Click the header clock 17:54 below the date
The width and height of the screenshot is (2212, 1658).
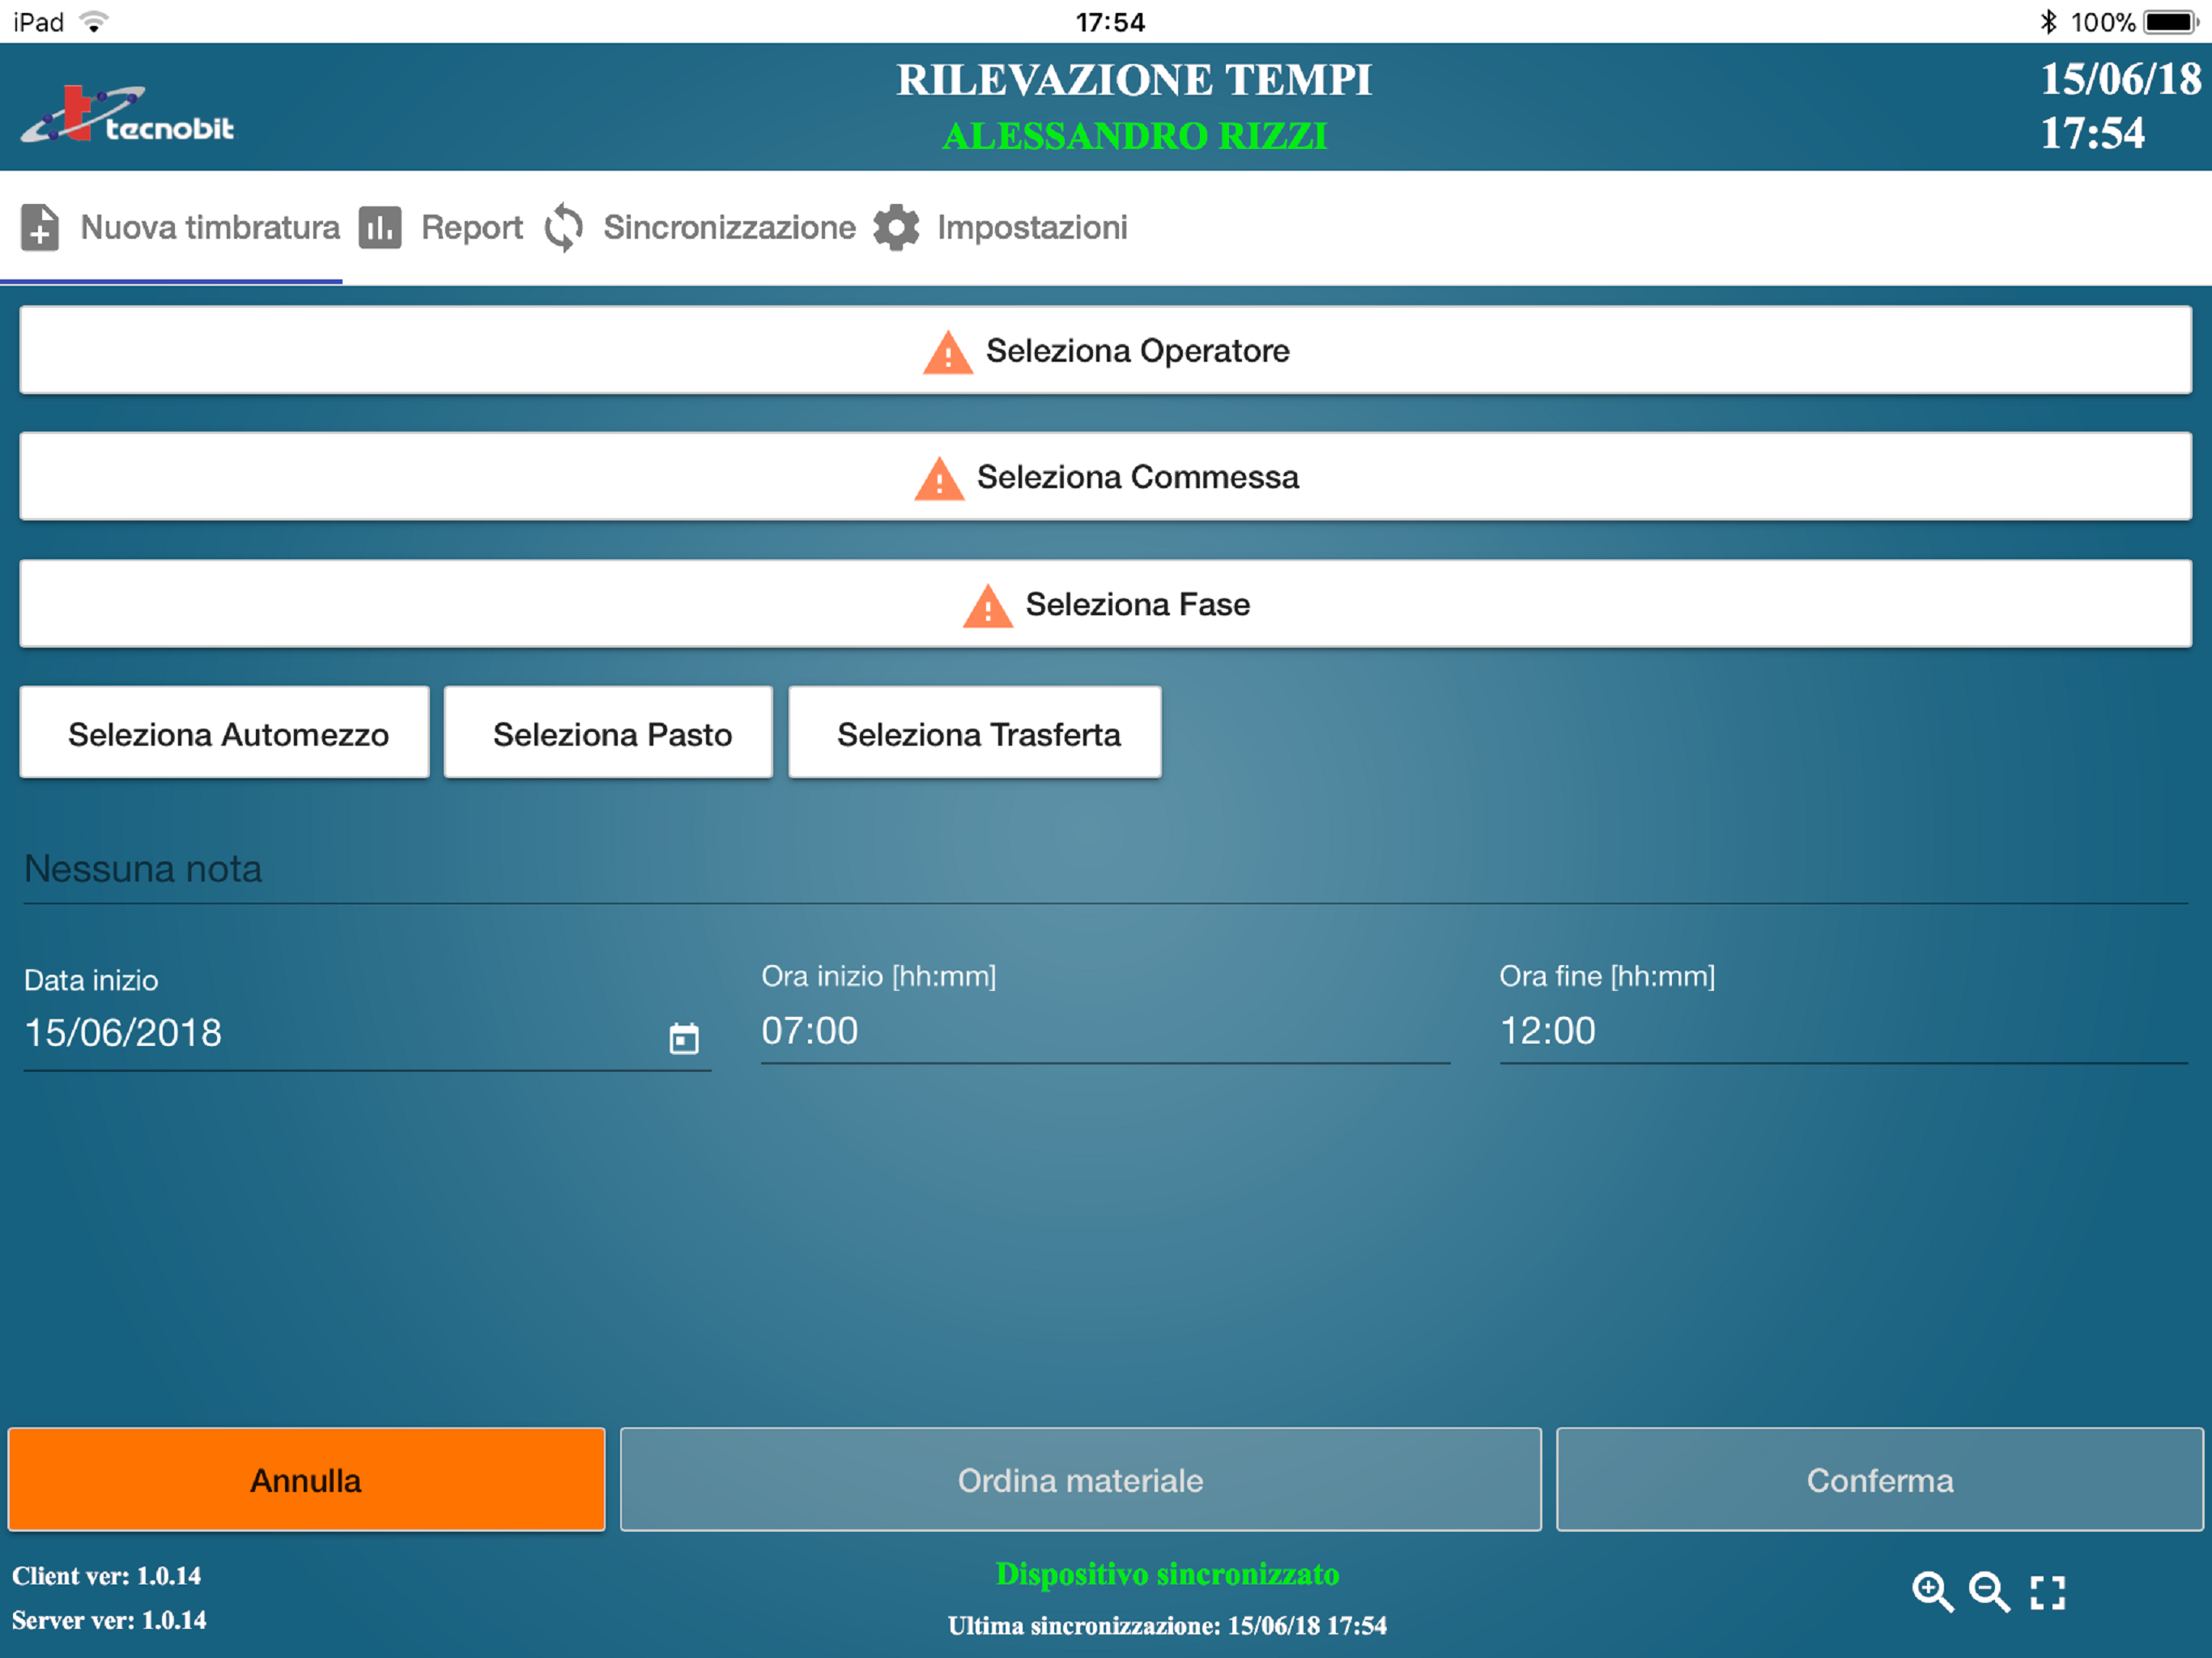coord(2092,133)
